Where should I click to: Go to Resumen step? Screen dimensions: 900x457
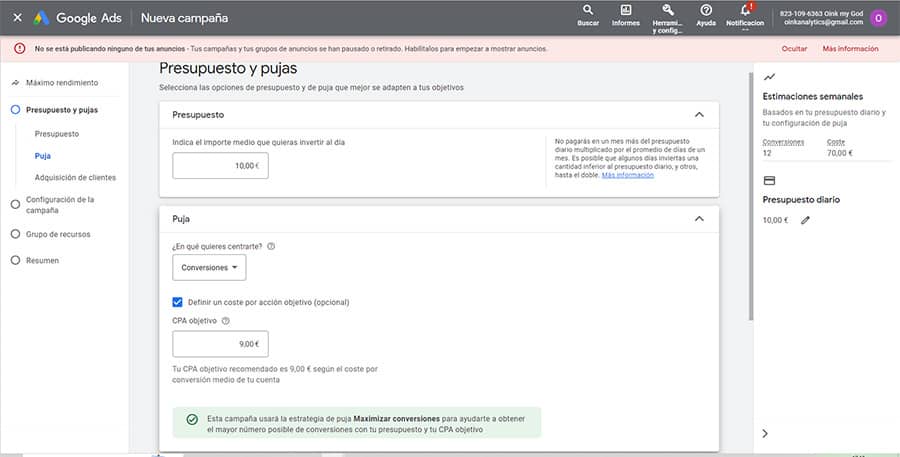tap(42, 260)
